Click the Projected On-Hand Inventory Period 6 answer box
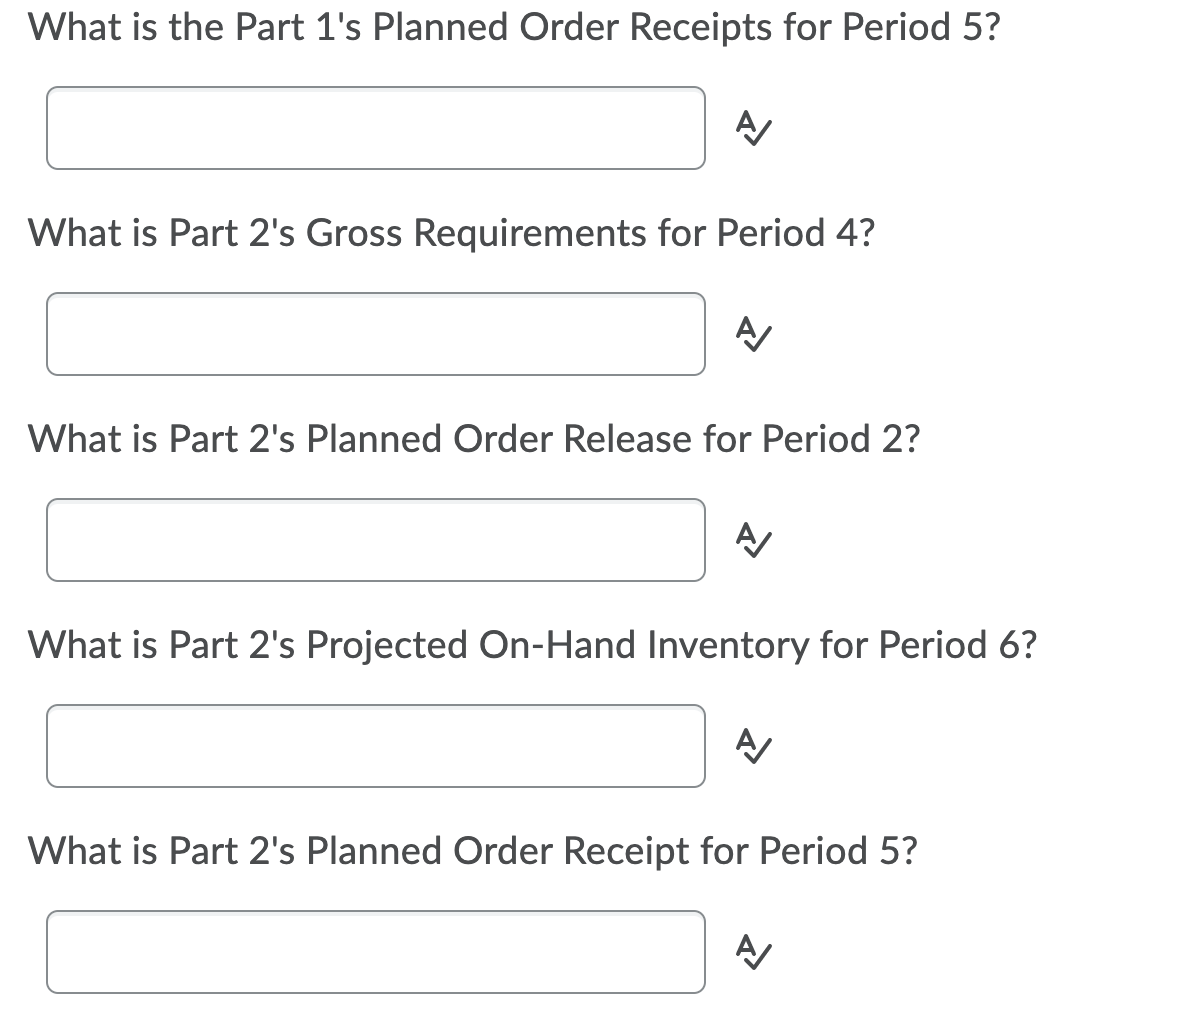Viewport: 1198px width, 1016px height. [375, 746]
